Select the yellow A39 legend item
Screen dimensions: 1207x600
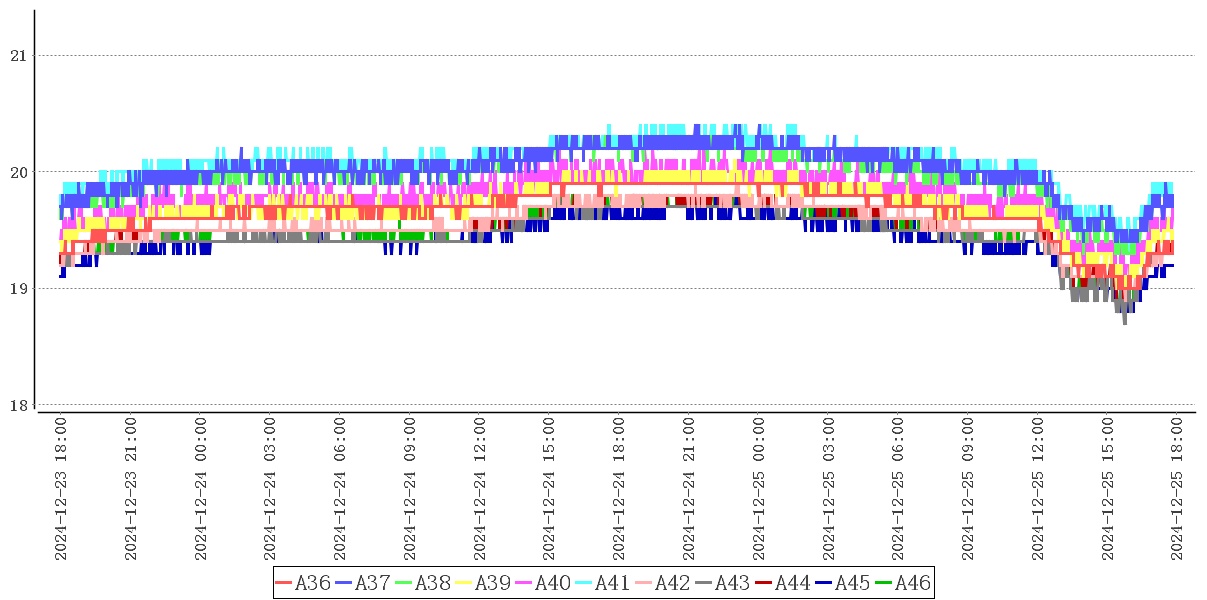pyautogui.click(x=483, y=583)
